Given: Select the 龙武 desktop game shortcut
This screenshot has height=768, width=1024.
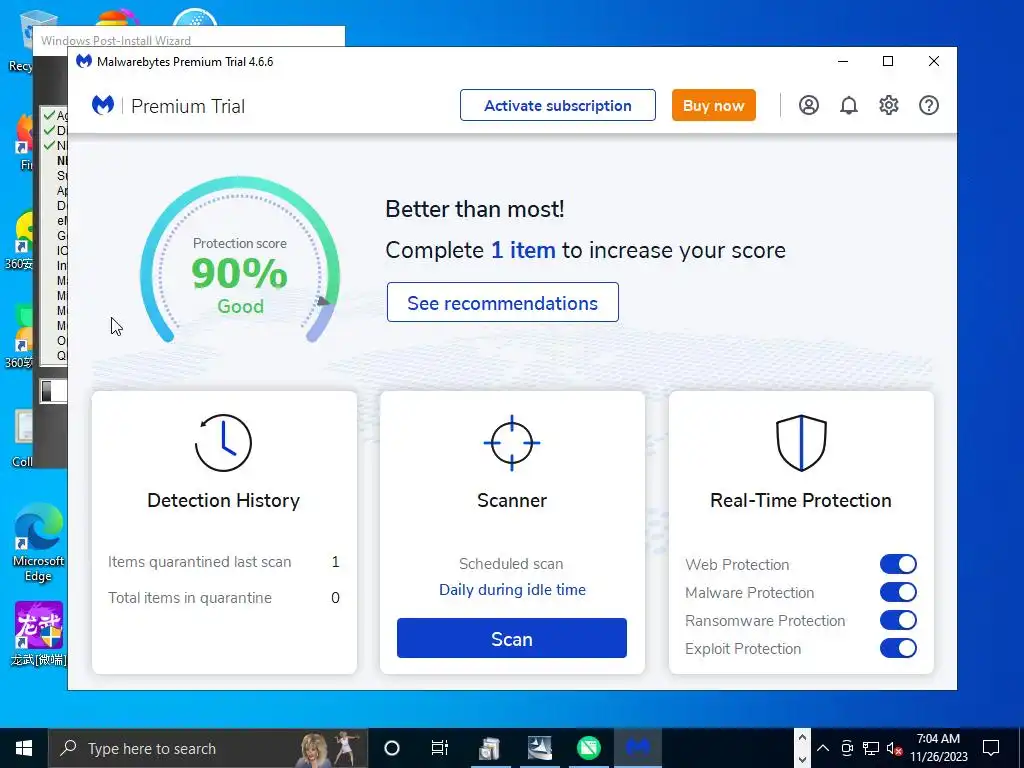Looking at the screenshot, I should [38, 633].
